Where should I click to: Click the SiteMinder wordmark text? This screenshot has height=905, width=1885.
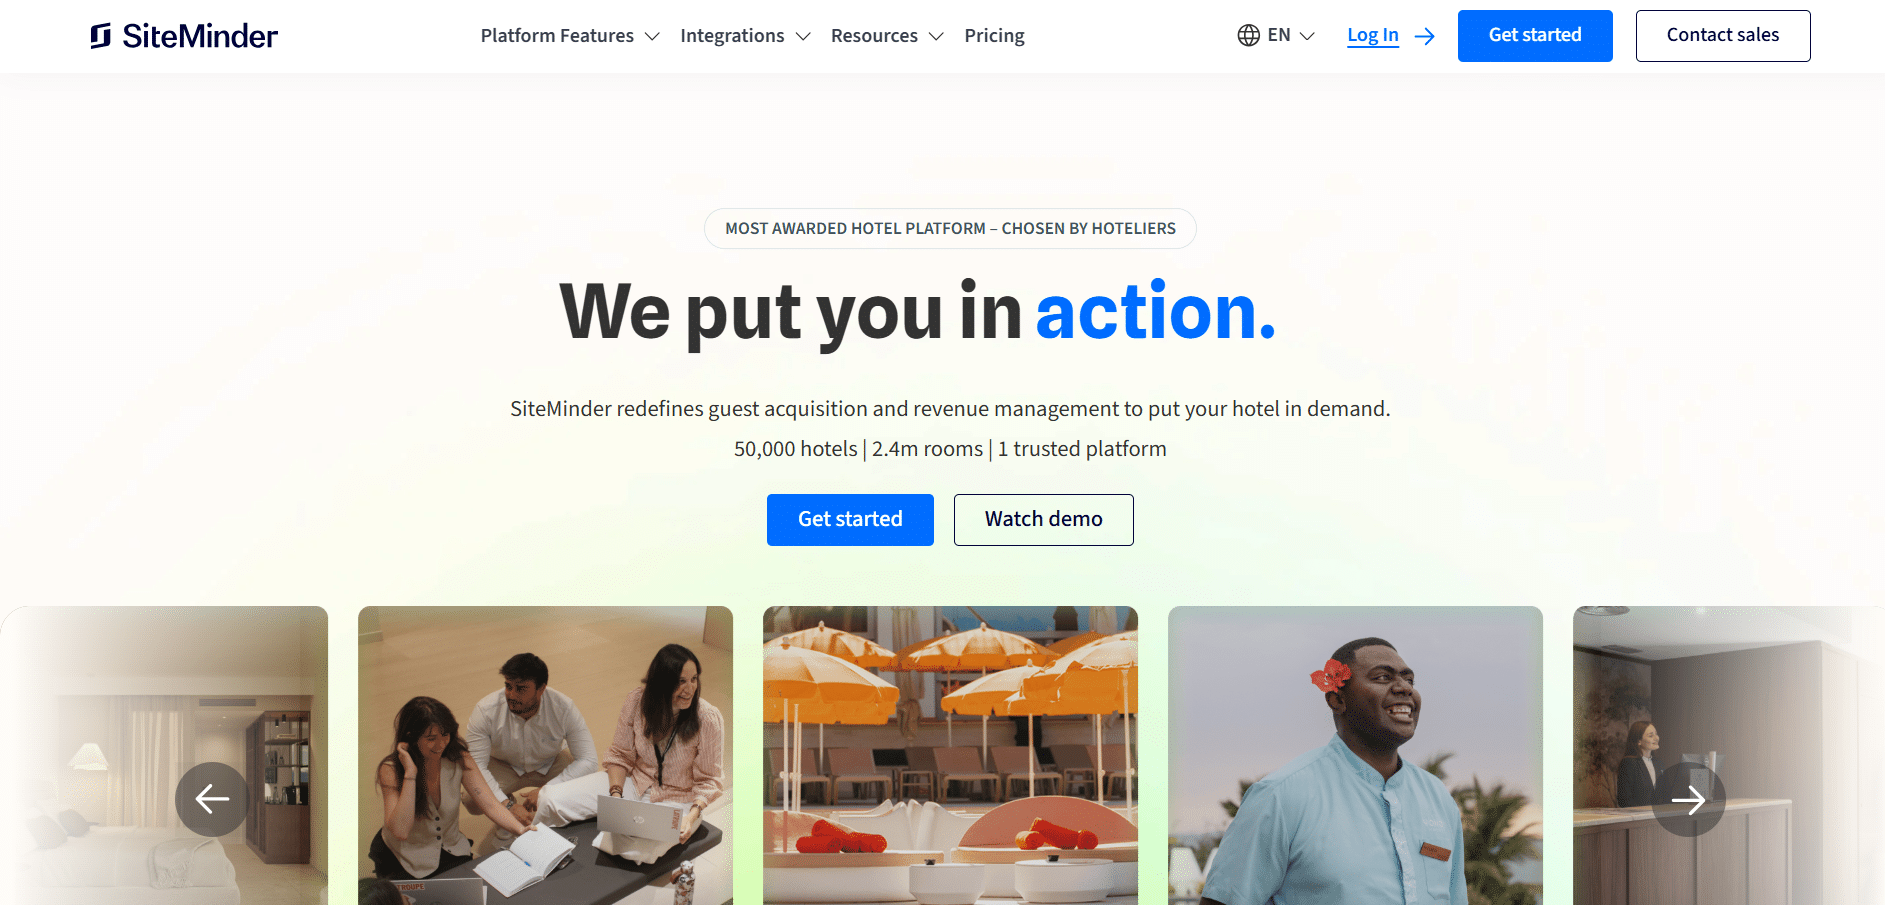(200, 36)
